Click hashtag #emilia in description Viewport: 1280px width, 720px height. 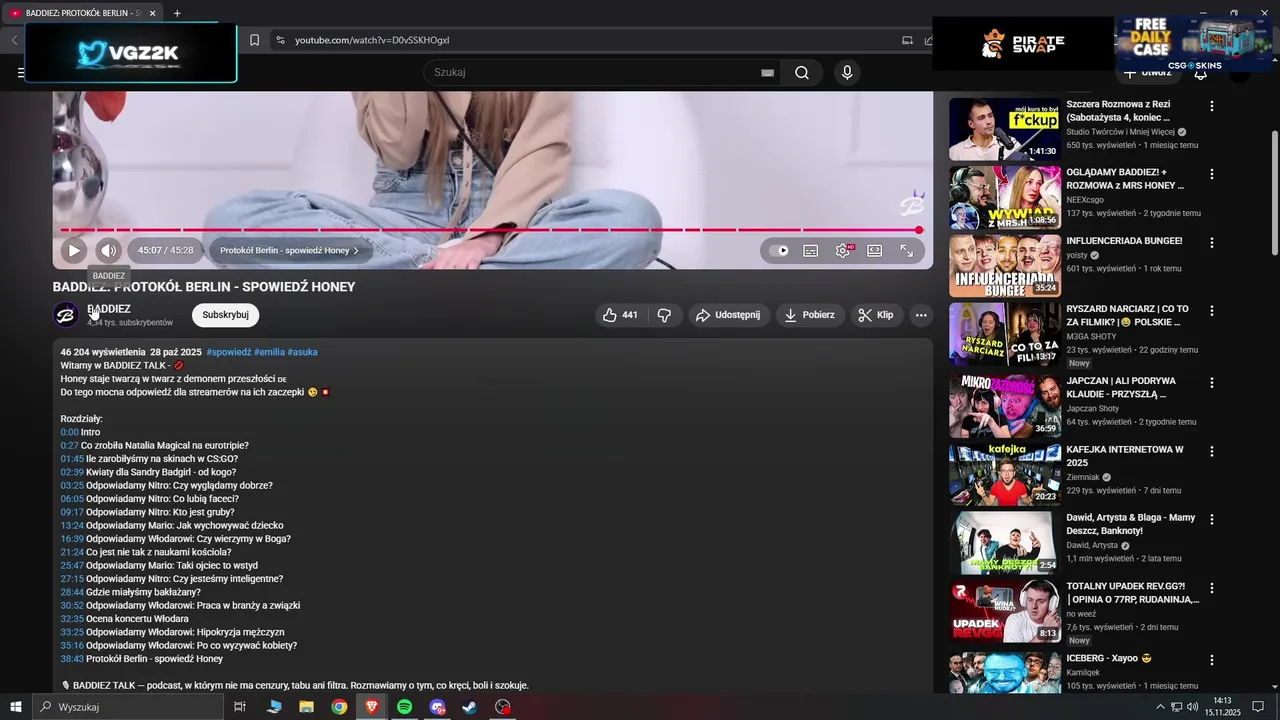(269, 352)
